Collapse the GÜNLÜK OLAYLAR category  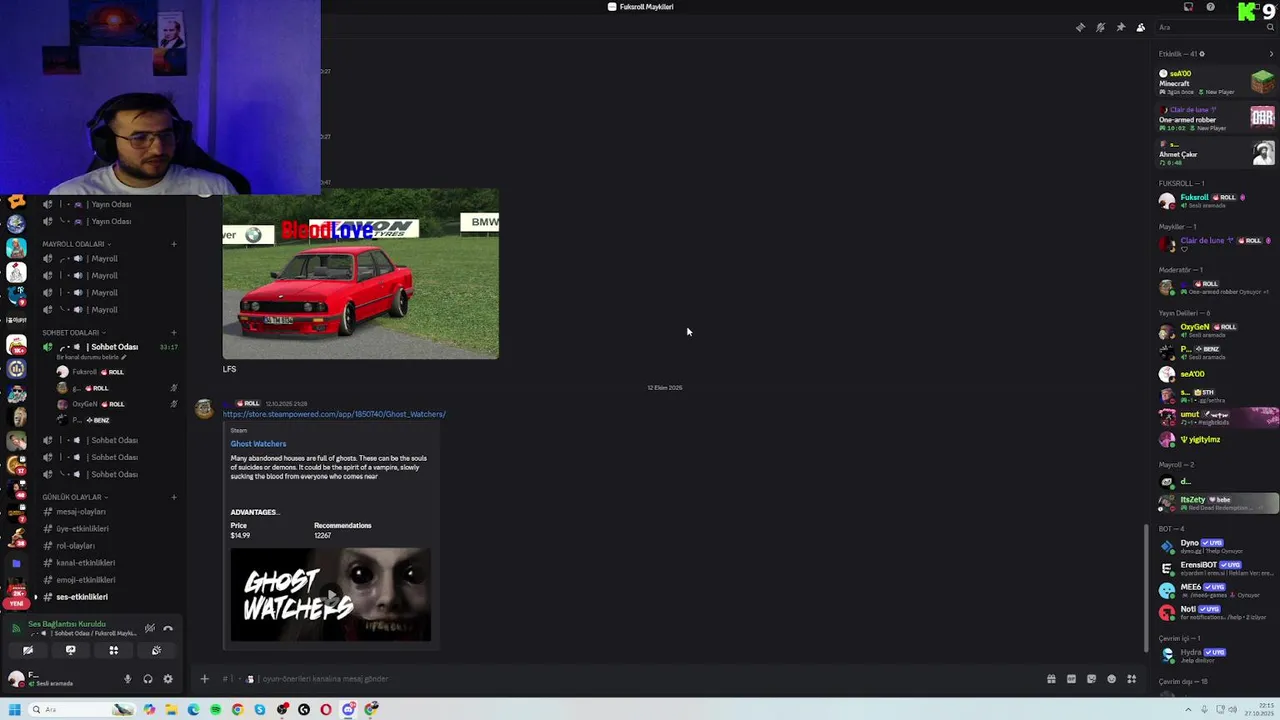pyautogui.click(x=74, y=497)
